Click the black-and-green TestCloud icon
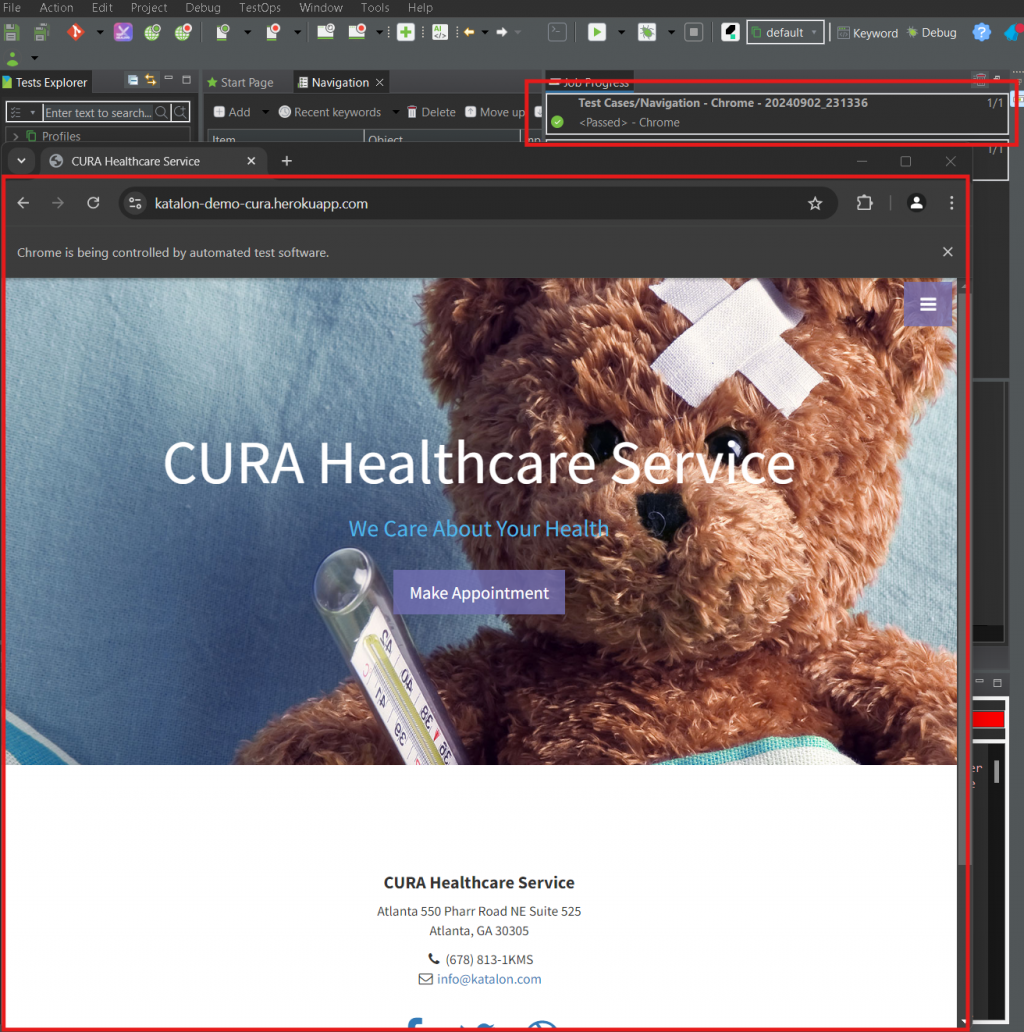This screenshot has width=1024, height=1032. (x=730, y=32)
